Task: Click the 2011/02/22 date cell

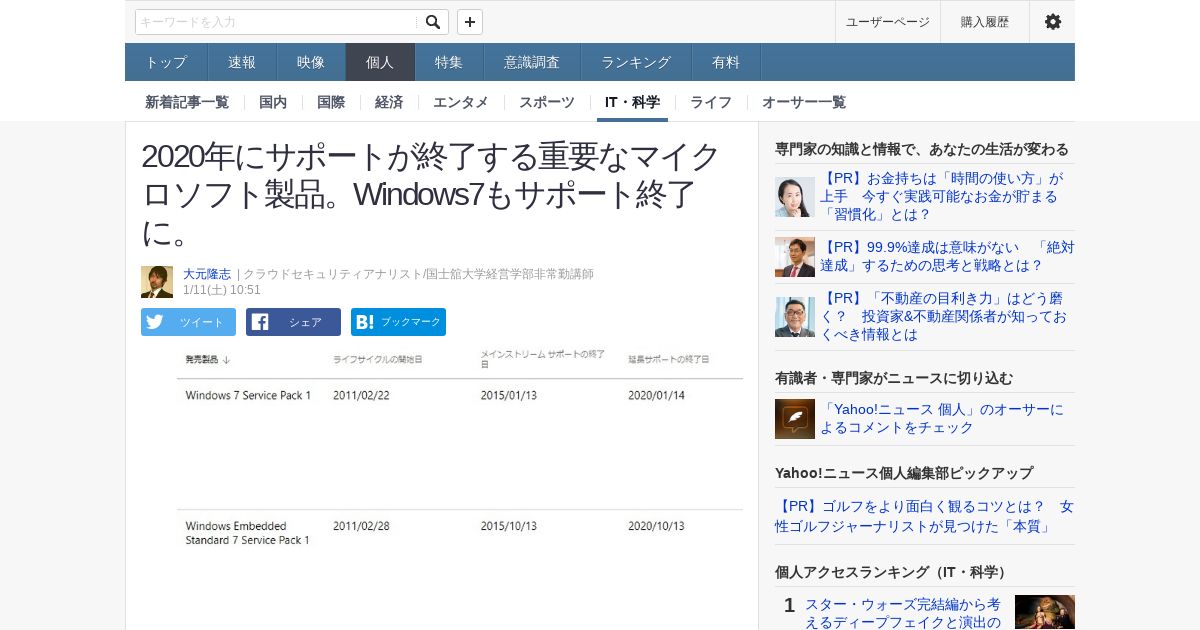Action: [x=361, y=395]
